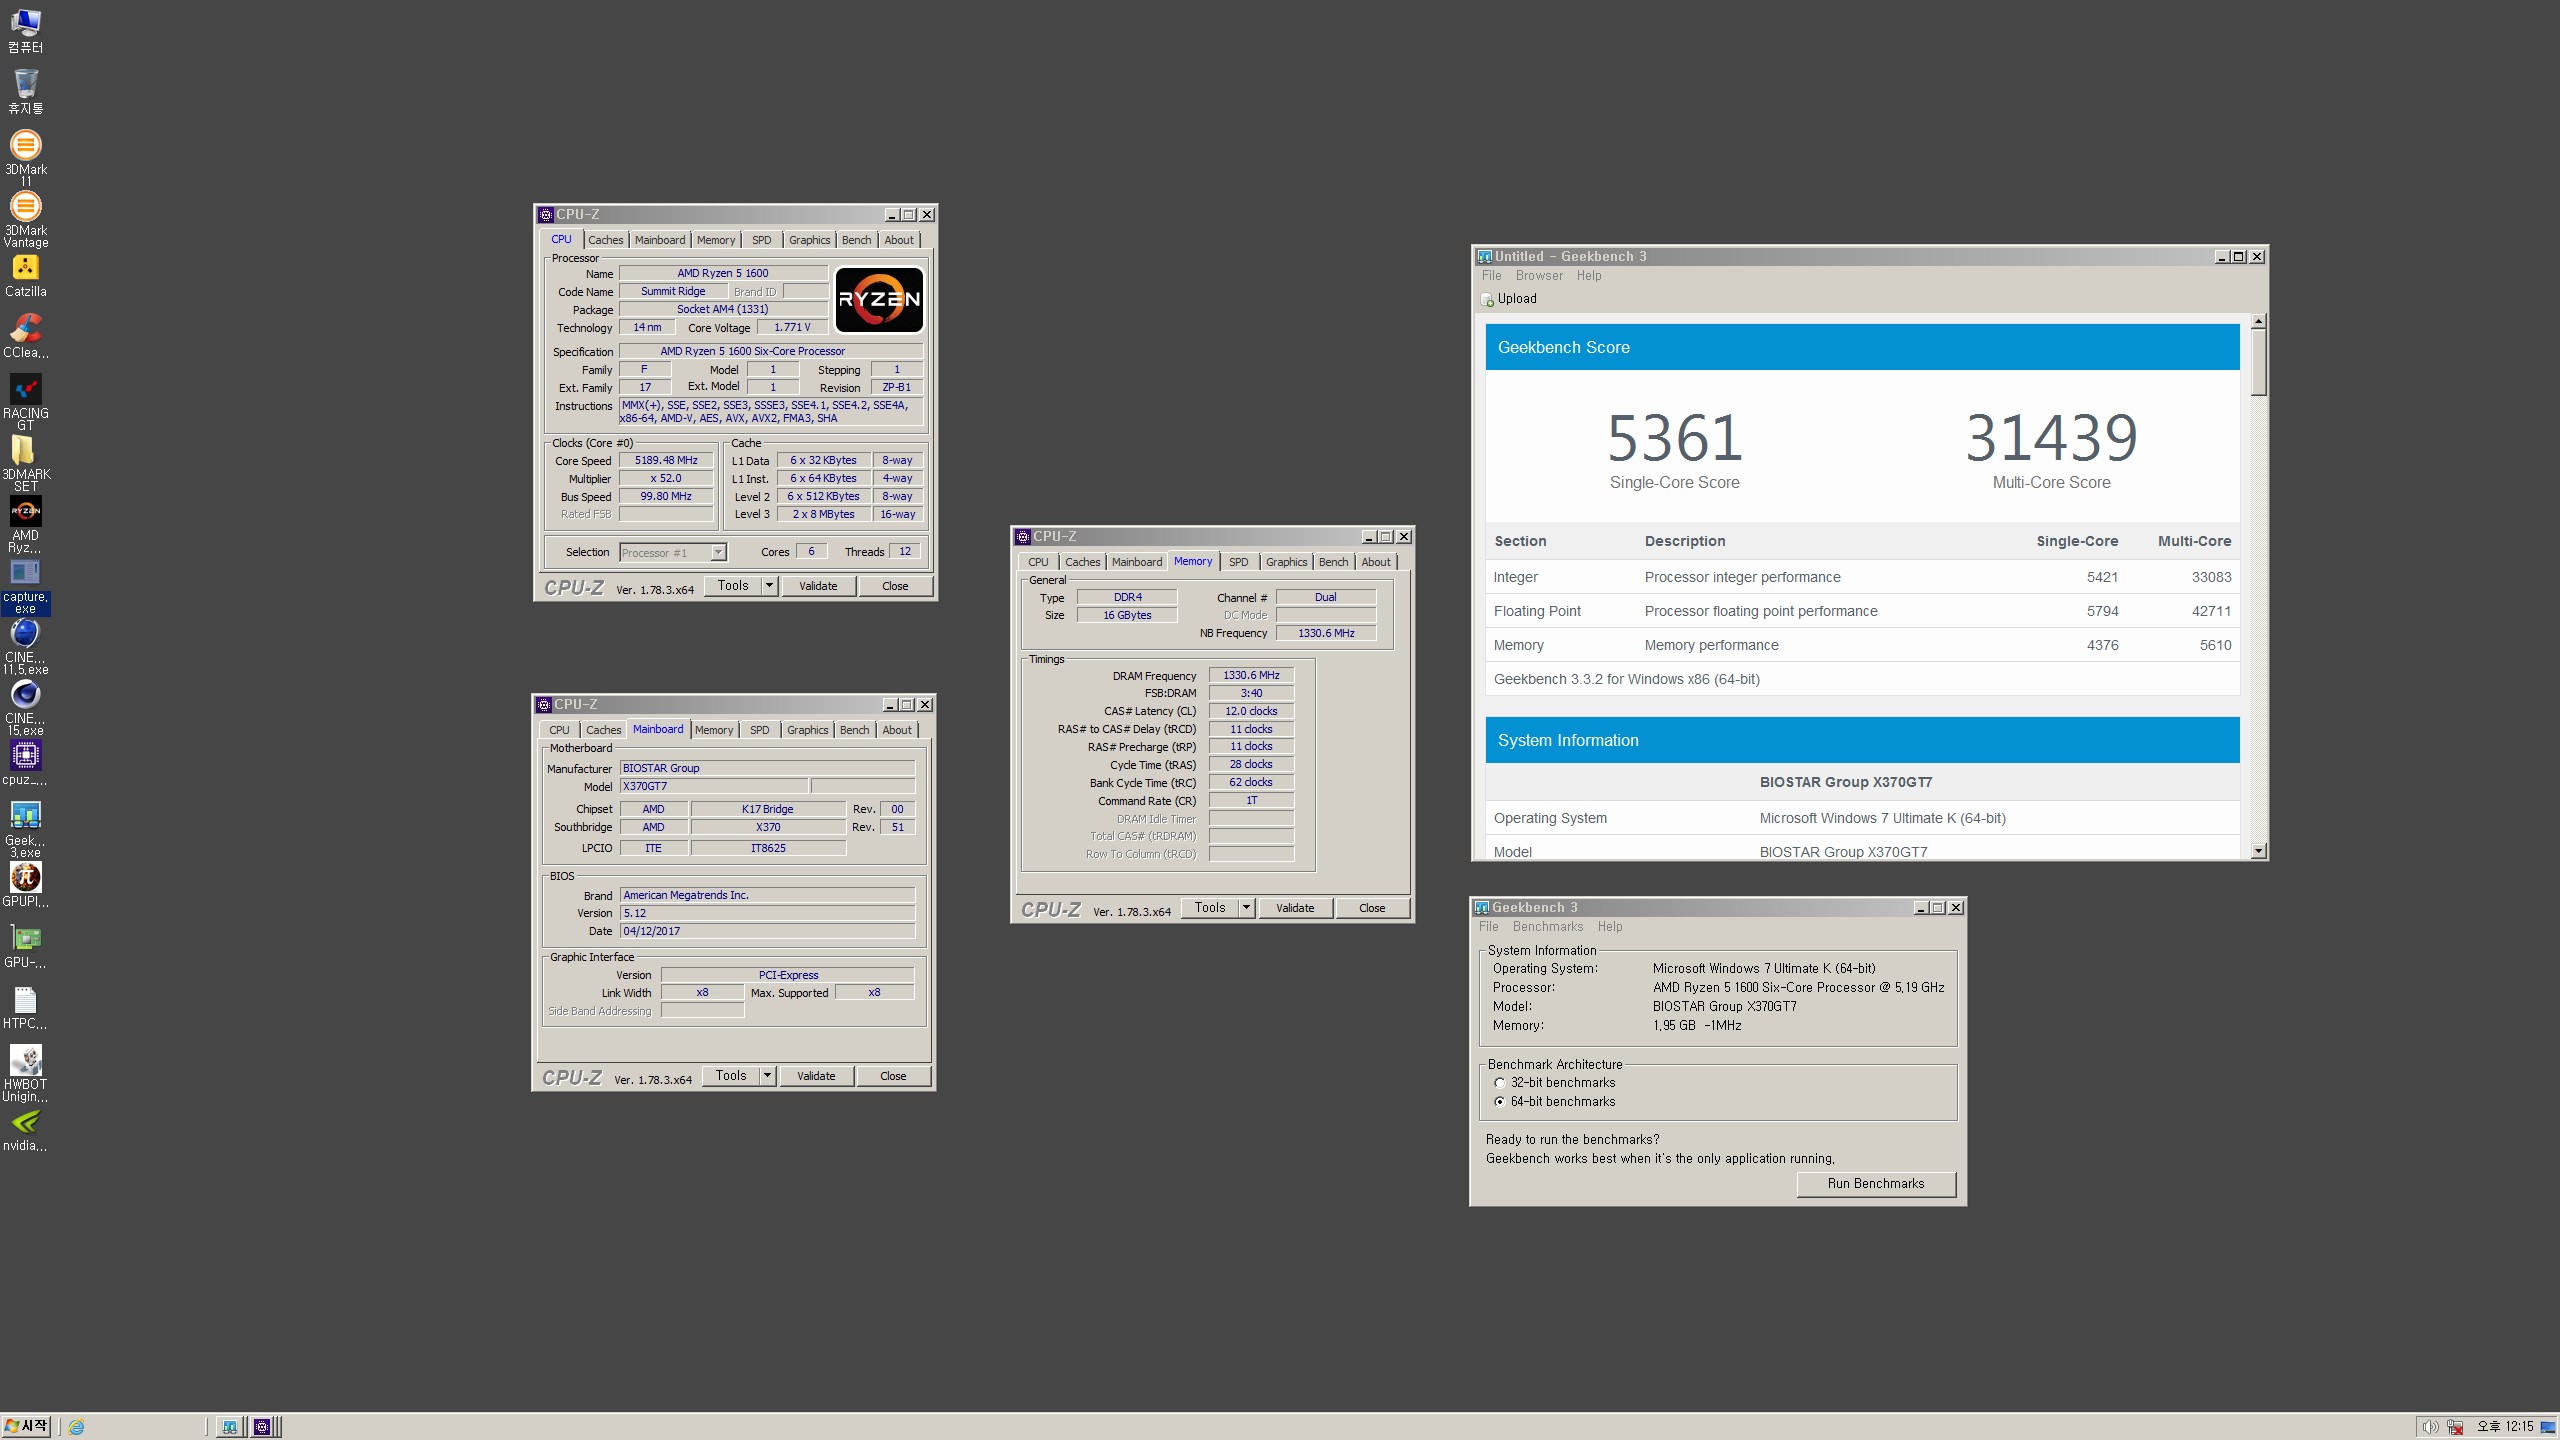Click BIOS Date value 04/12/2017

pyautogui.click(x=767, y=931)
